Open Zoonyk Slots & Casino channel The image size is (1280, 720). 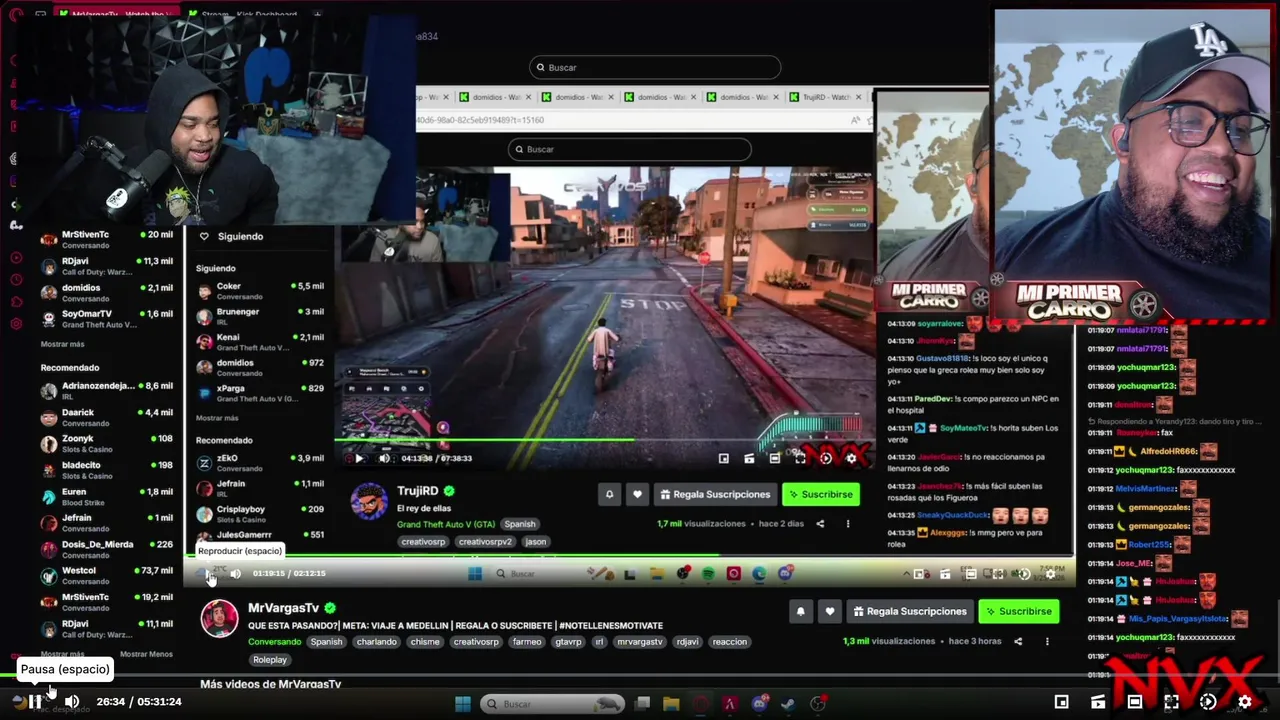(x=107, y=443)
